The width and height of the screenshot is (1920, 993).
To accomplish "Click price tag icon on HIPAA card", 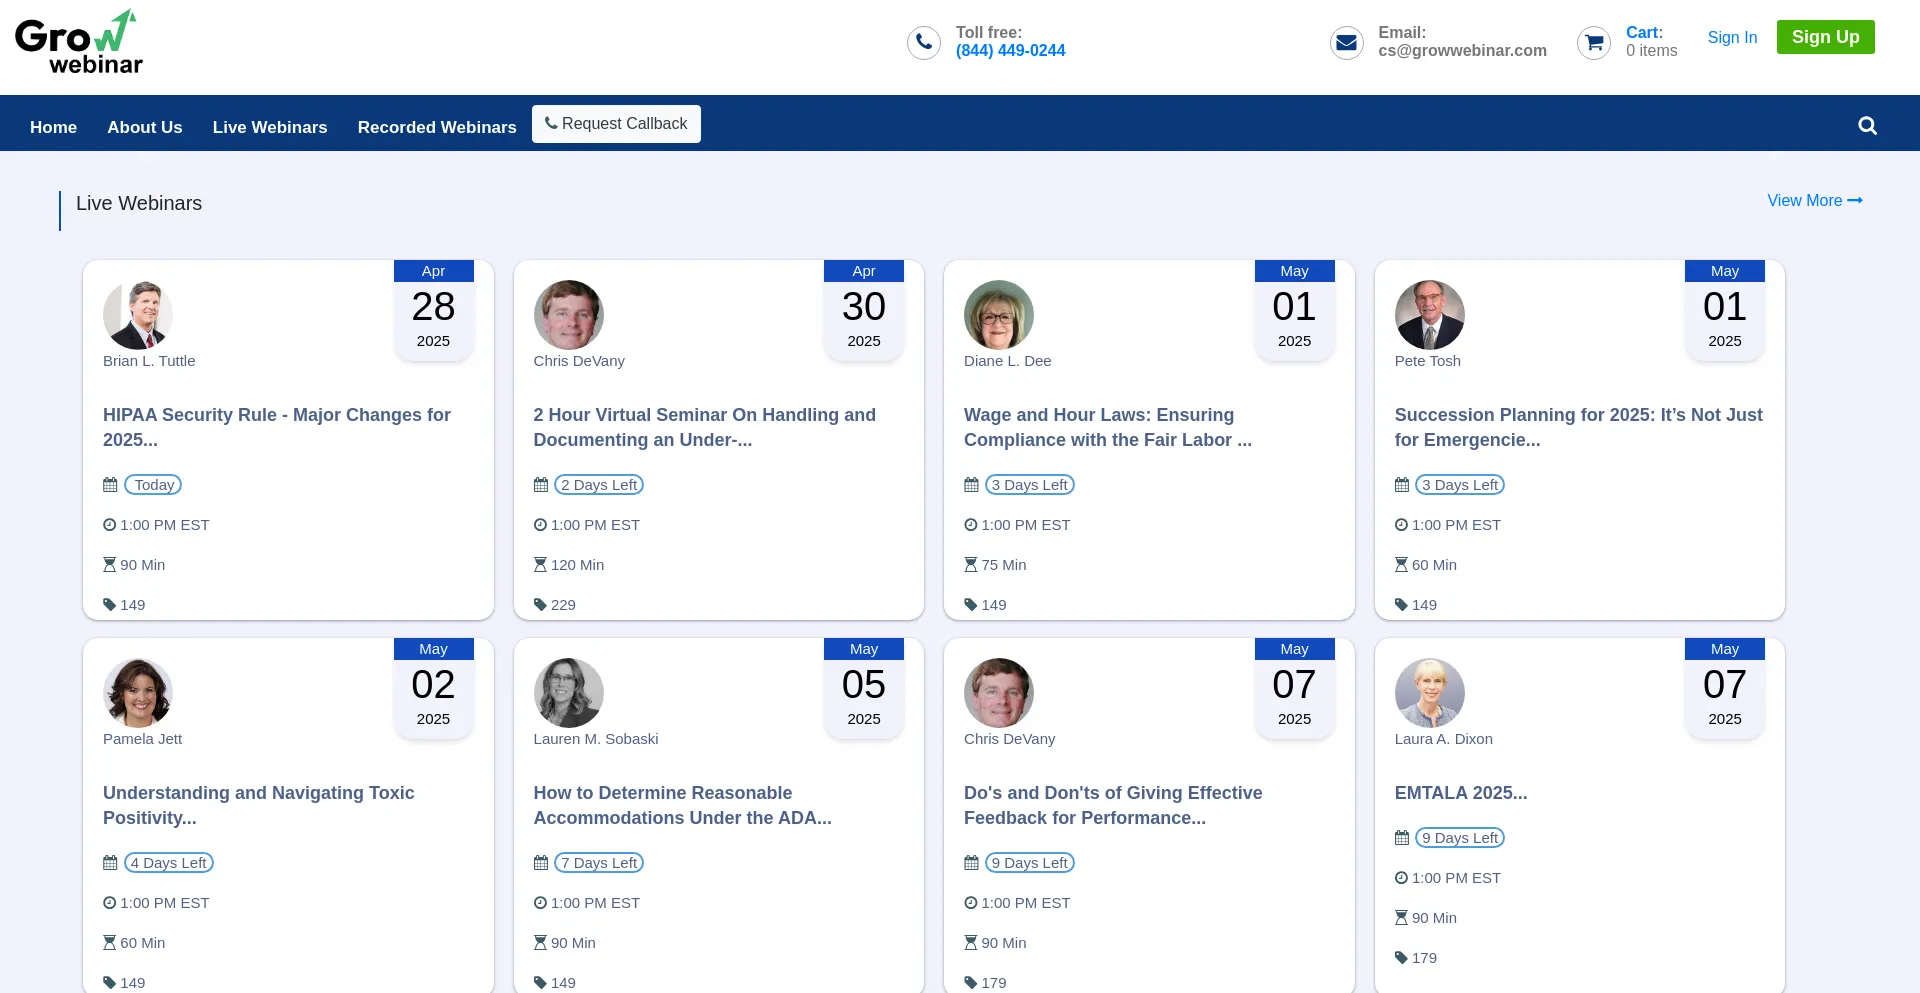I will point(109,605).
